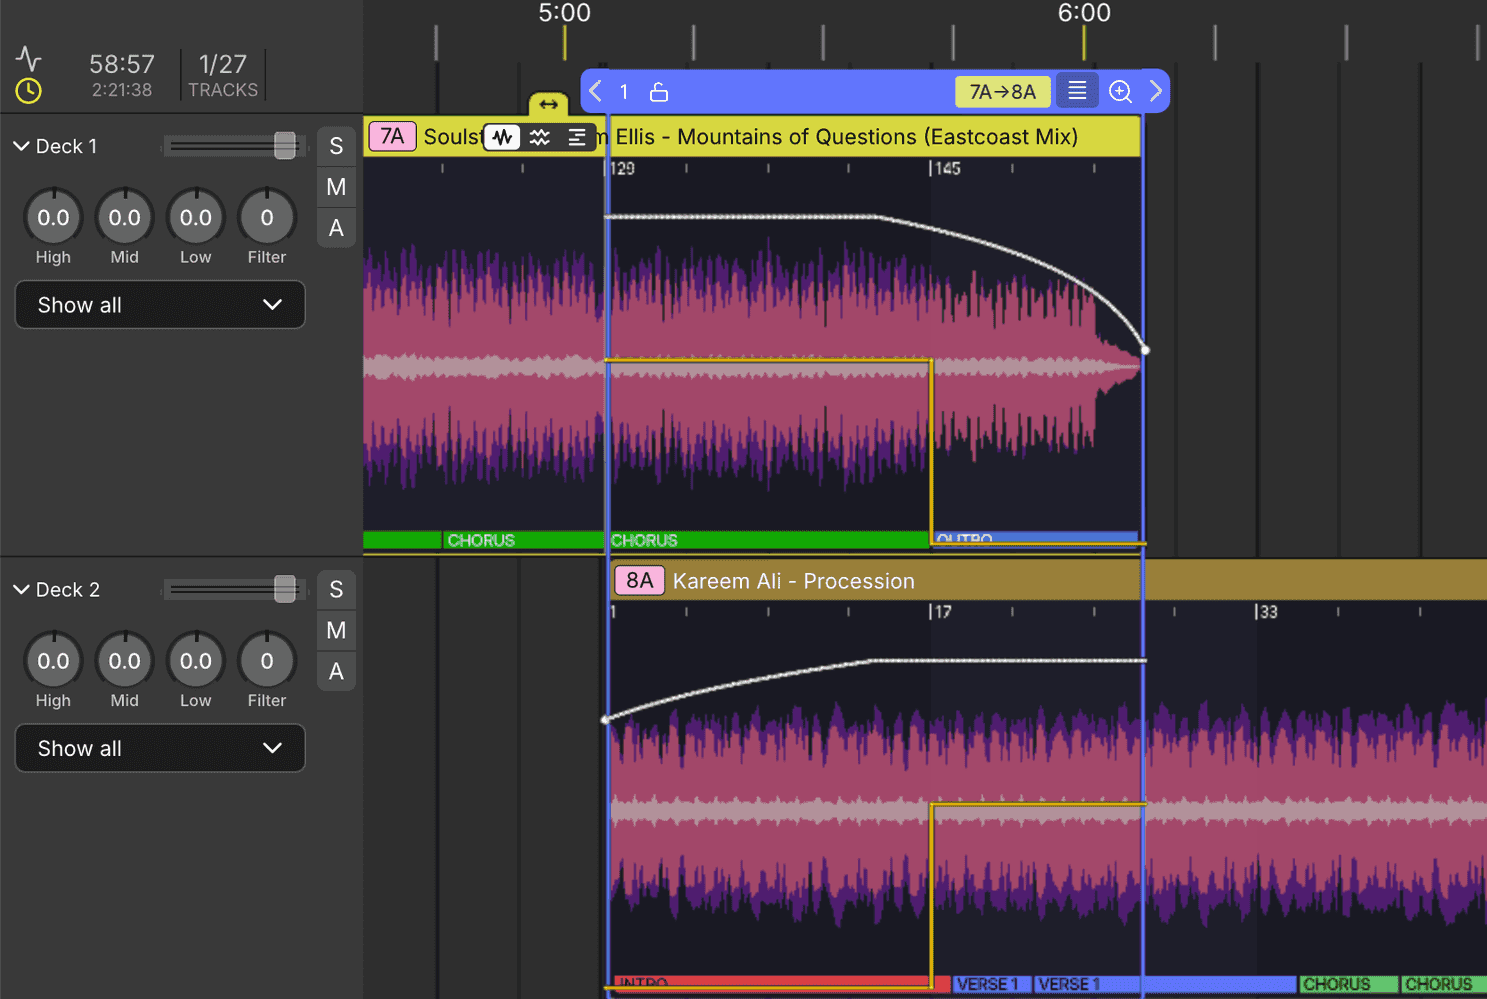Screen dimensions: 1487x999
Task: Click the VERSE 1 section marker on Procession
Action: point(990,984)
